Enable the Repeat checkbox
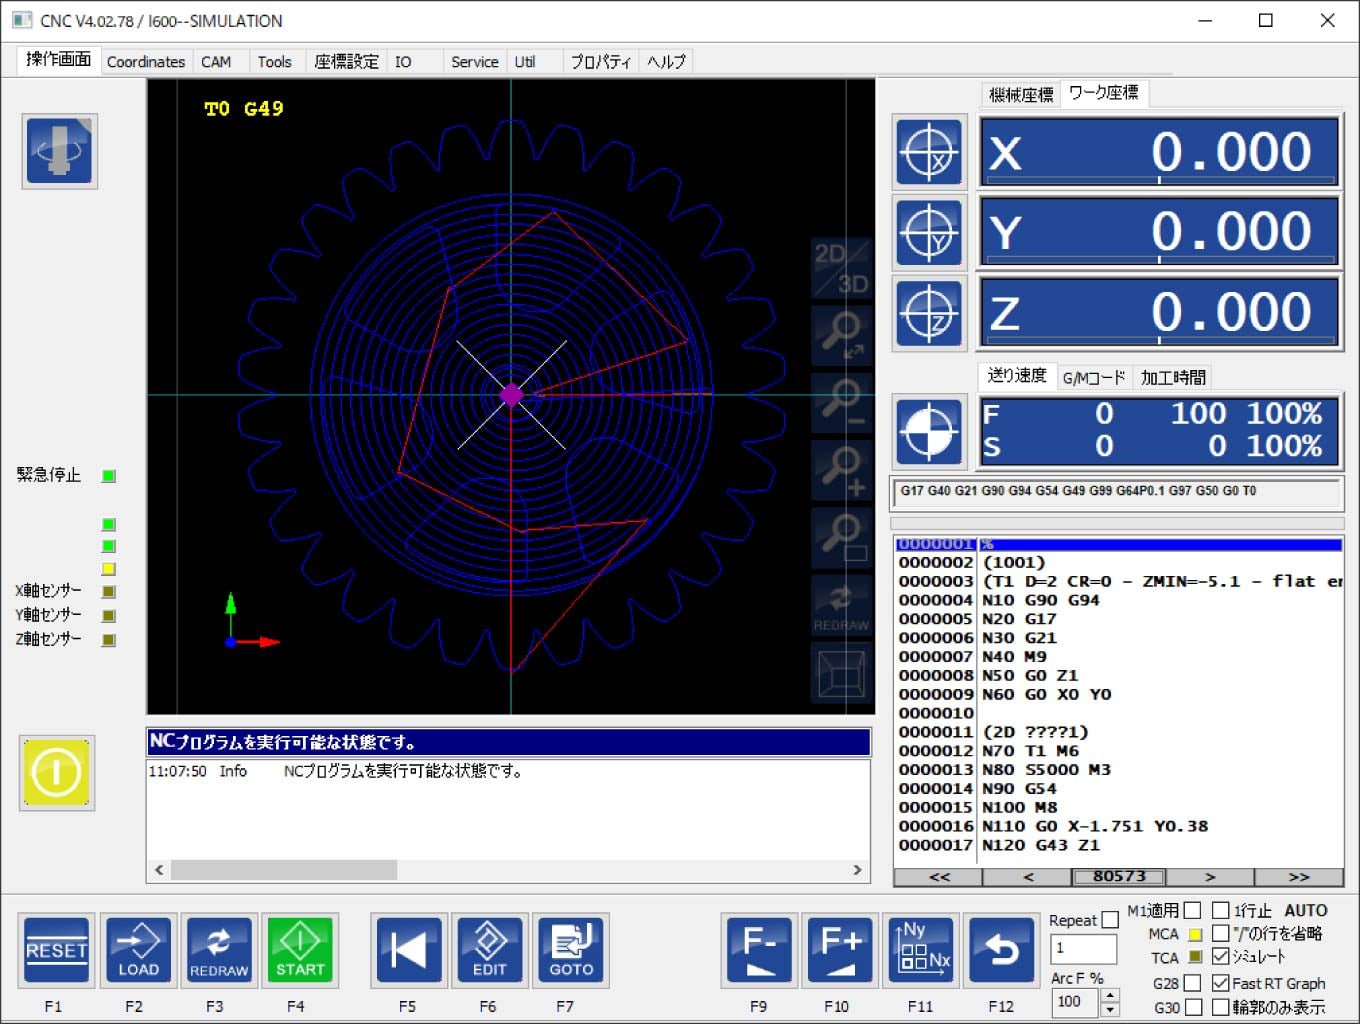1360x1024 pixels. tap(1110, 920)
